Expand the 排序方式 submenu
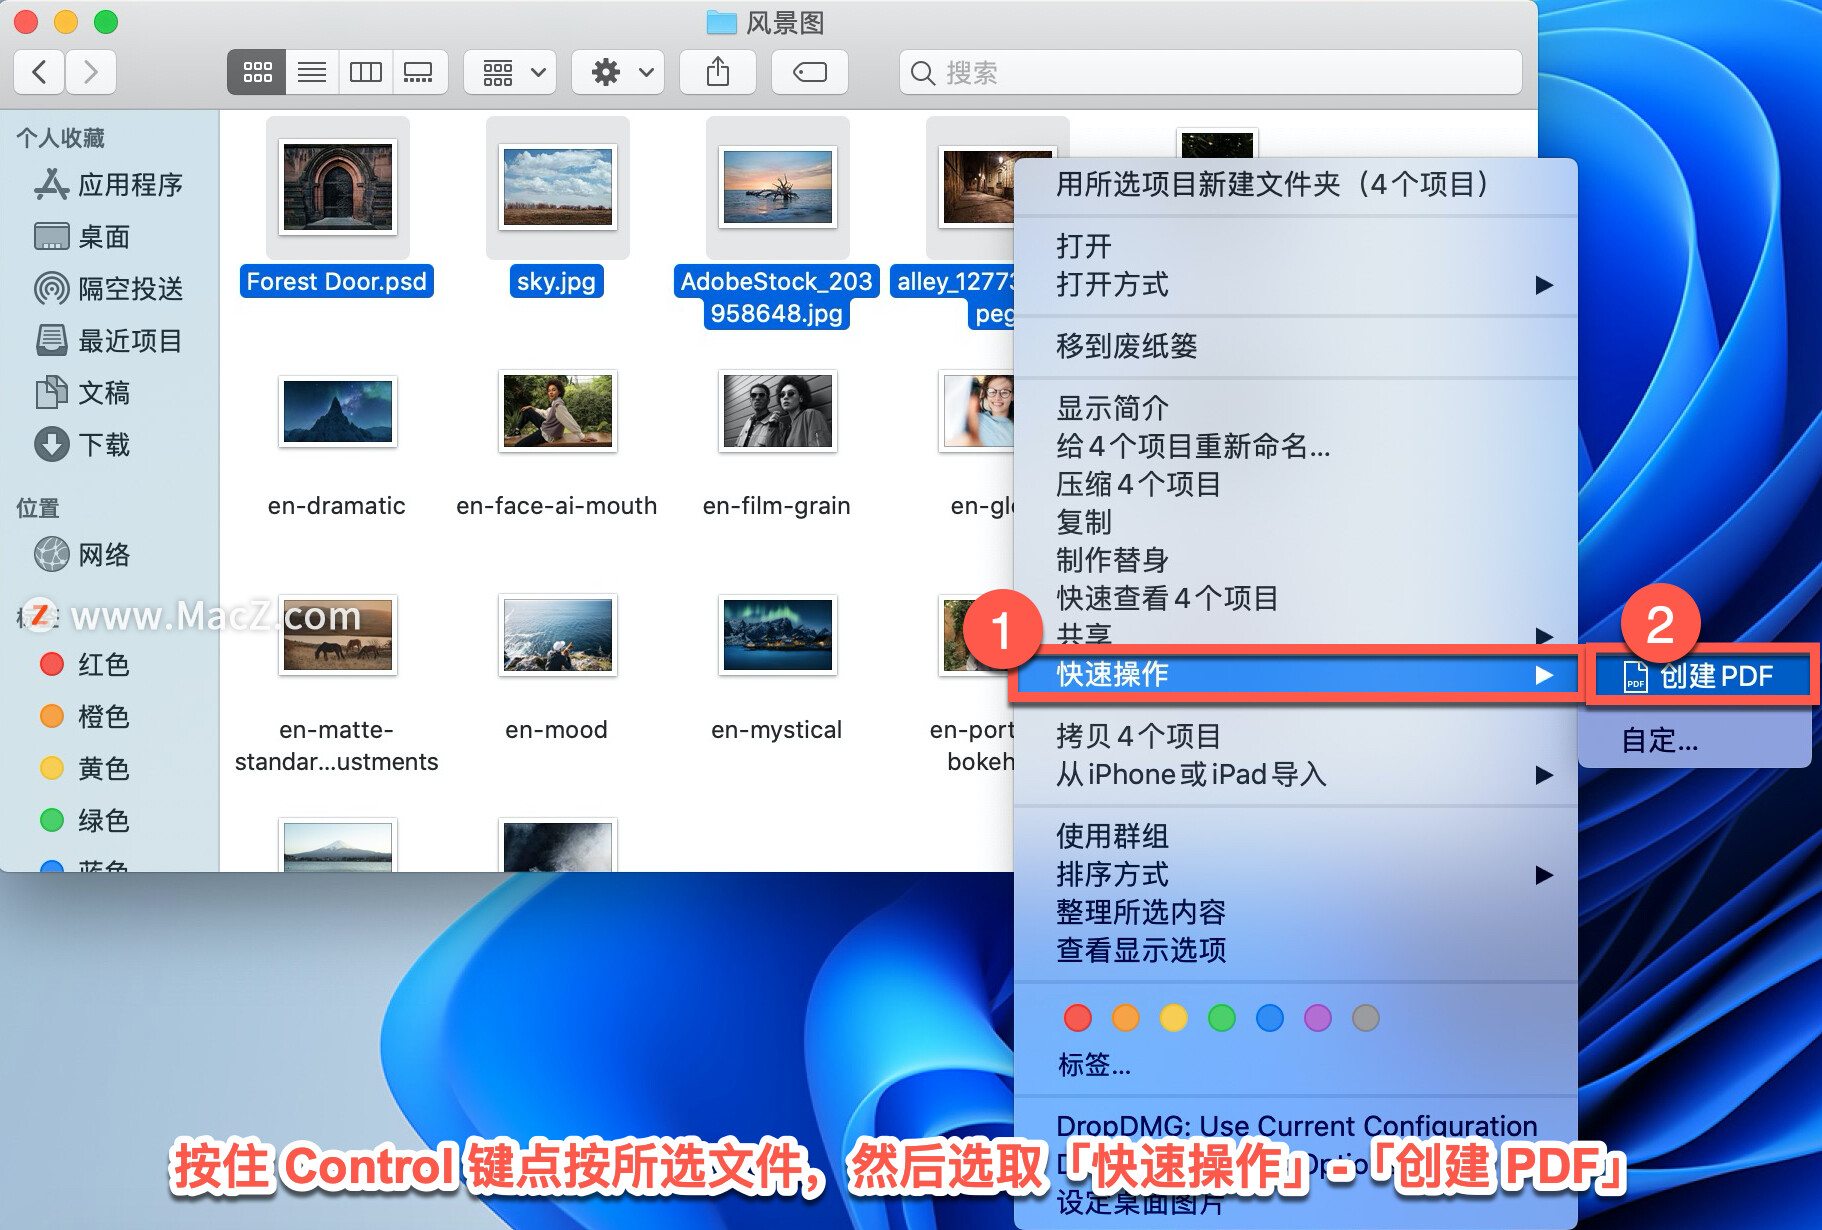1822x1230 pixels. (1296, 875)
